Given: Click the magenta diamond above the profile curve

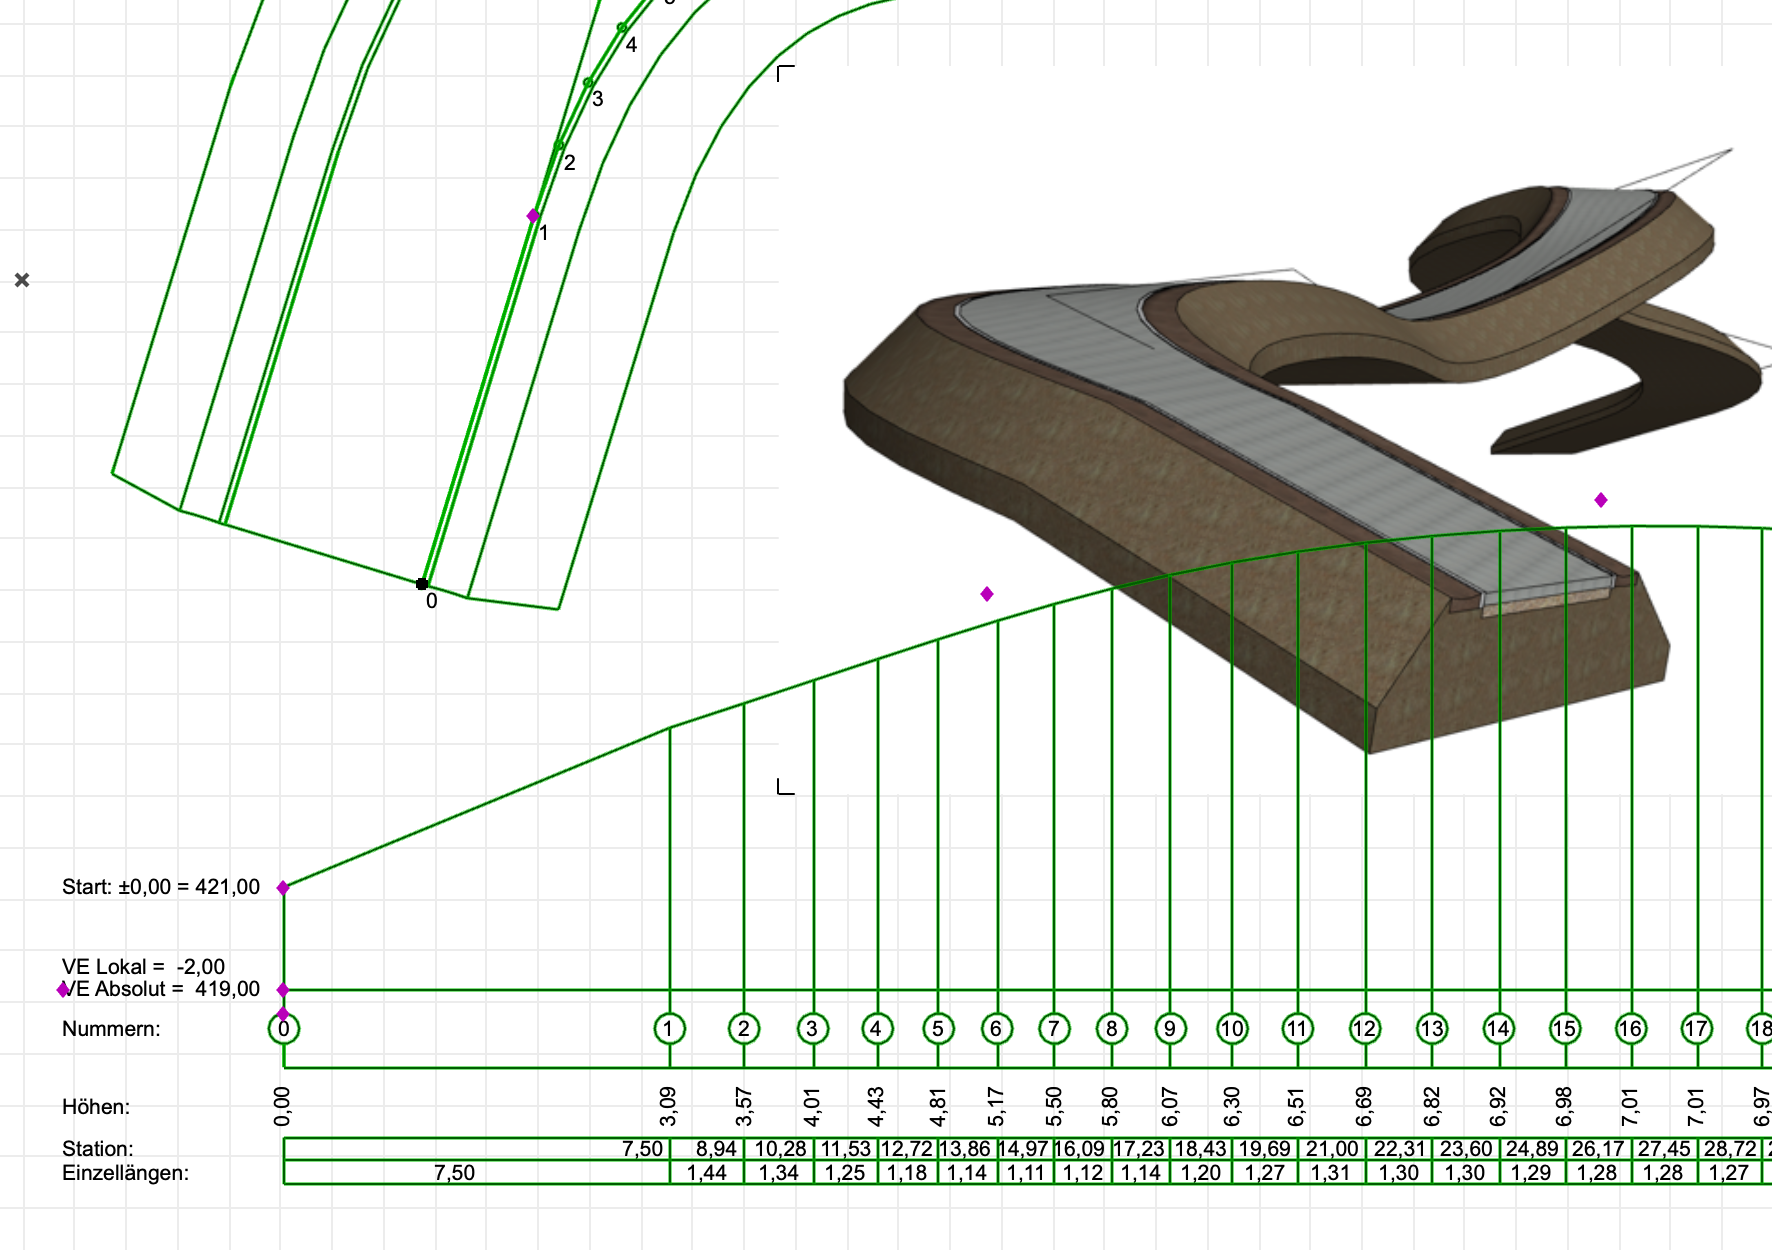Looking at the screenshot, I should (986, 592).
